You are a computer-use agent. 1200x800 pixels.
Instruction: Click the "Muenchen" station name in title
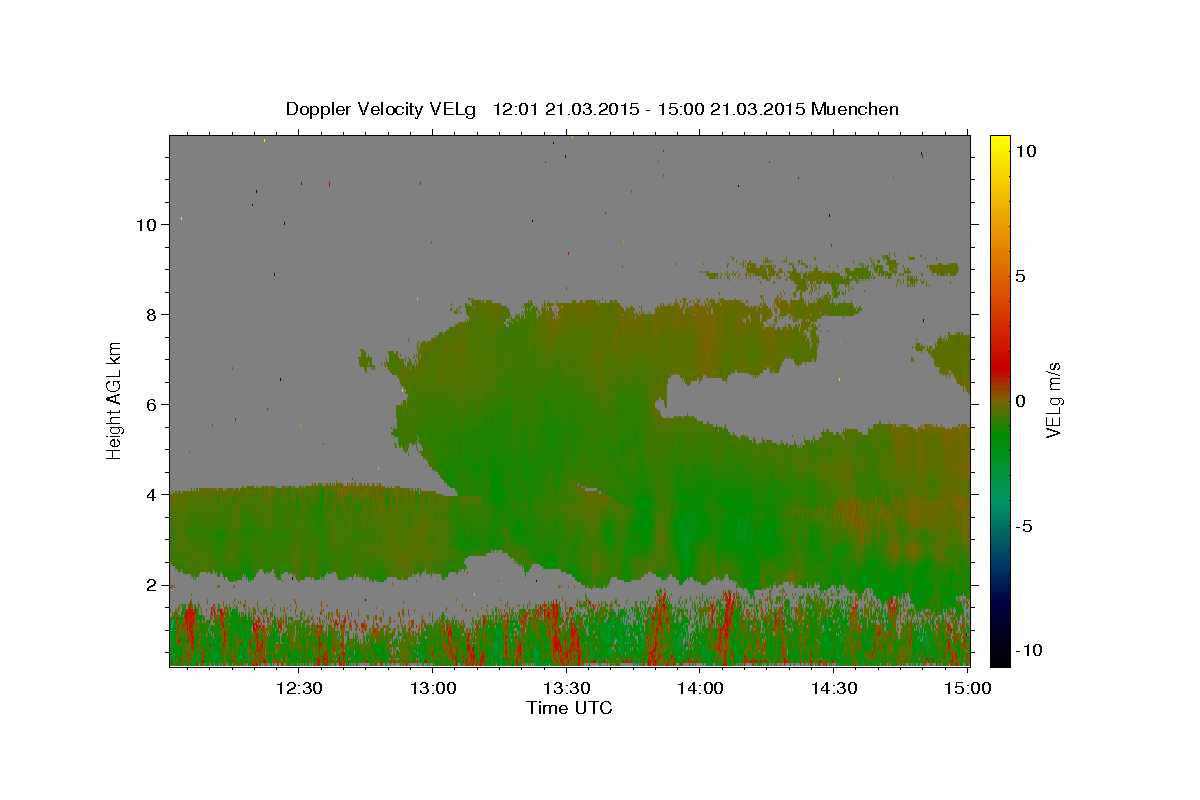click(x=855, y=109)
